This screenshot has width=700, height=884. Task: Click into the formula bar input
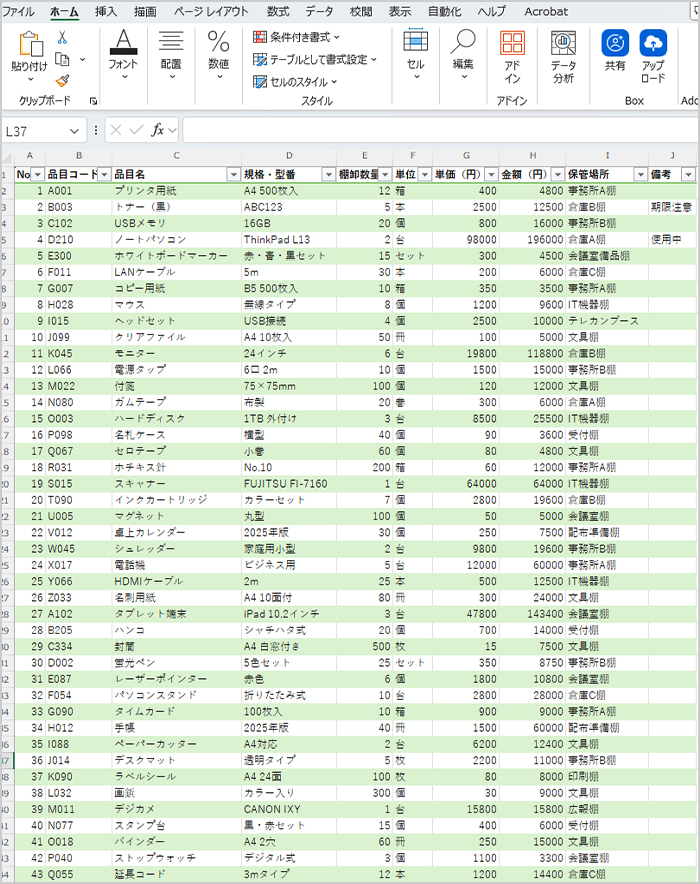coord(440,131)
